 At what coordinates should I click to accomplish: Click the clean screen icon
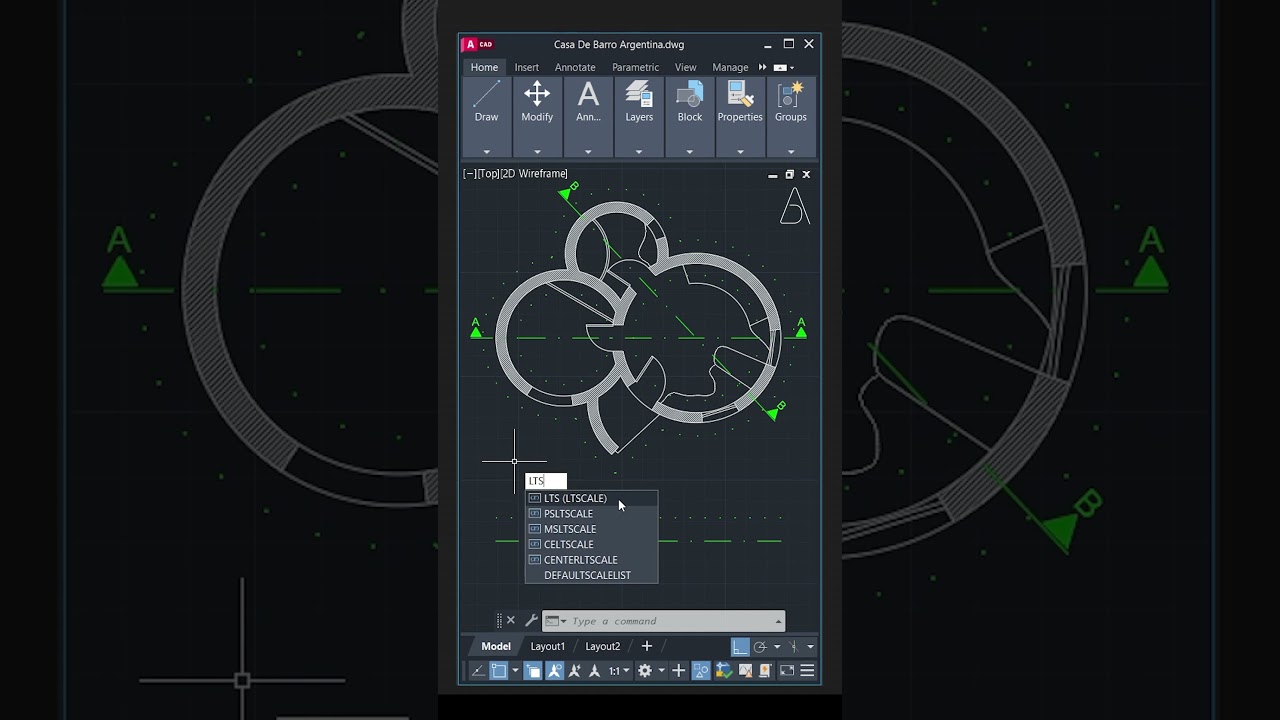tap(787, 670)
